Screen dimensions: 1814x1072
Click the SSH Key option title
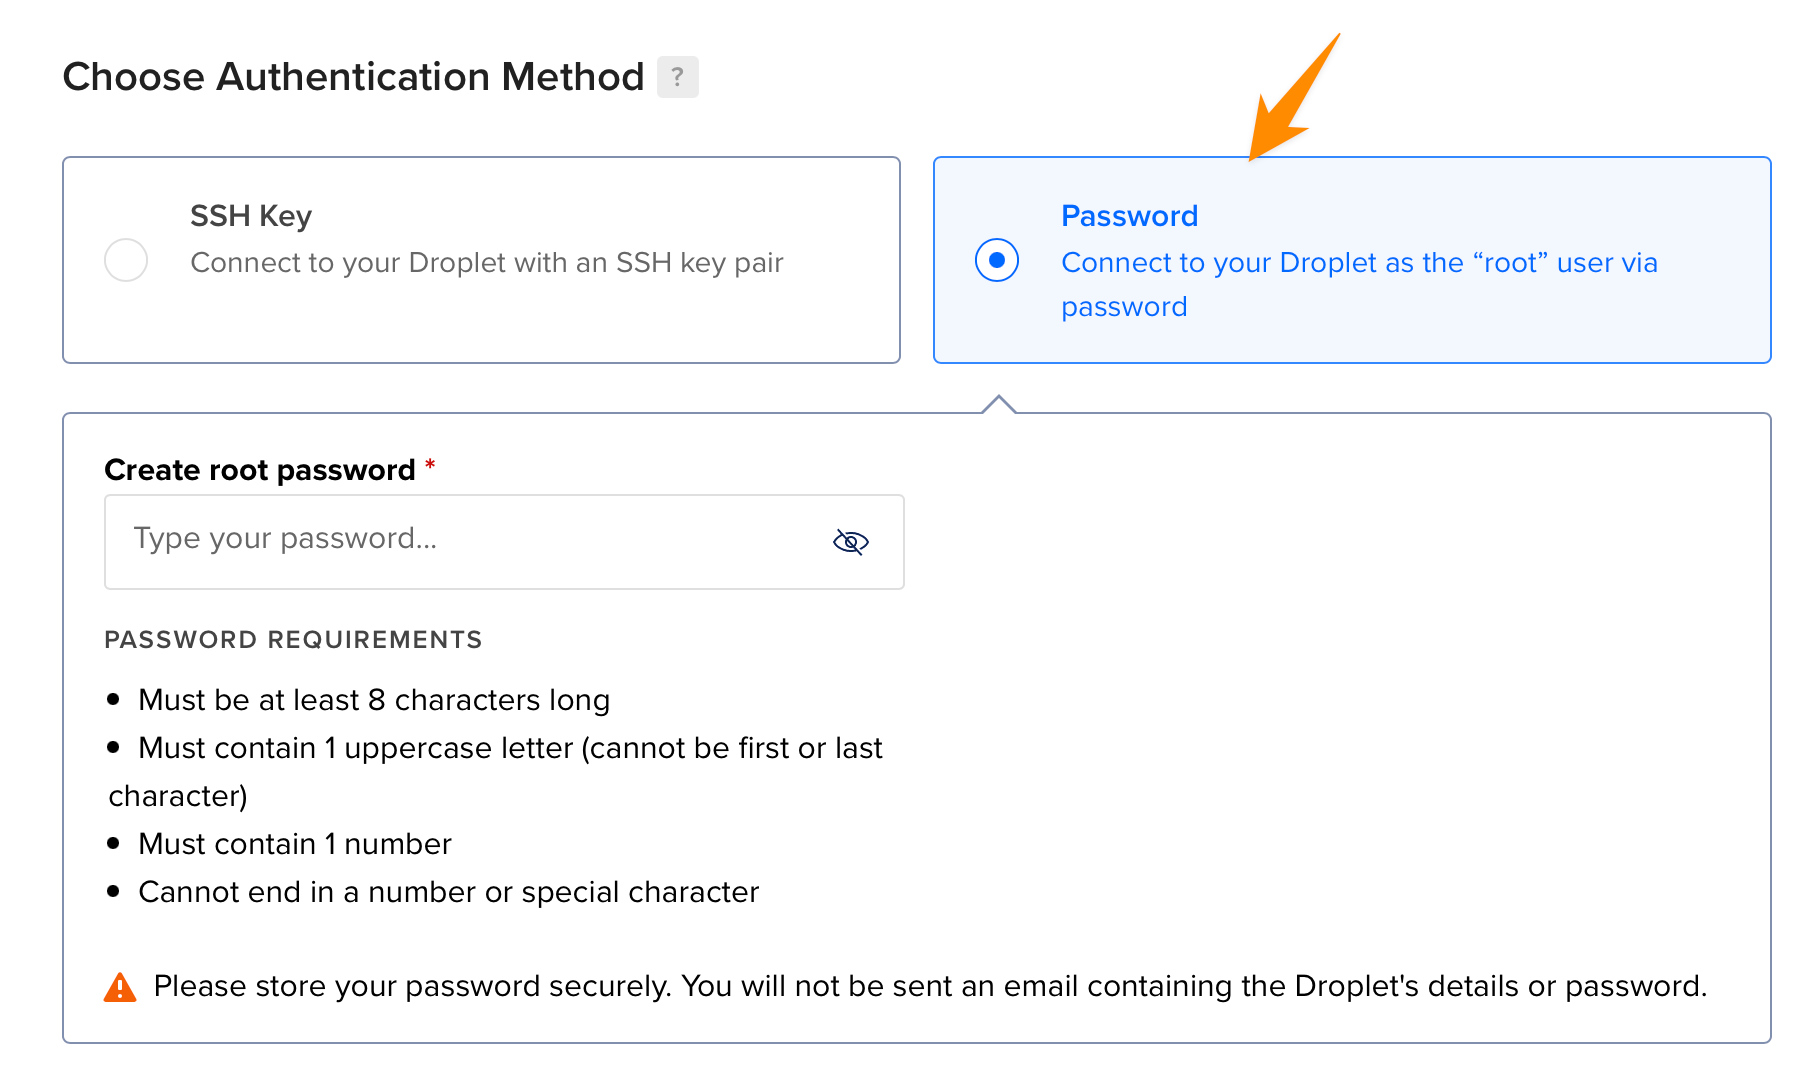pos(251,216)
